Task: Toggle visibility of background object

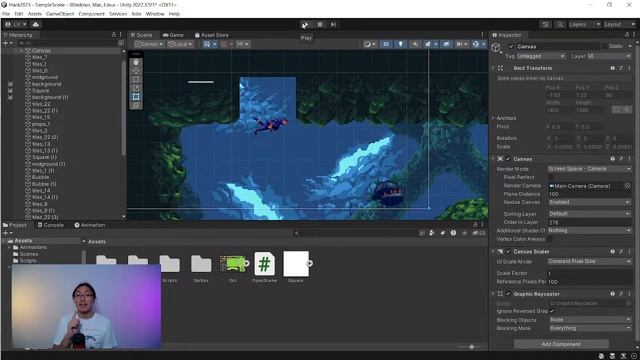Action: pos(10,84)
